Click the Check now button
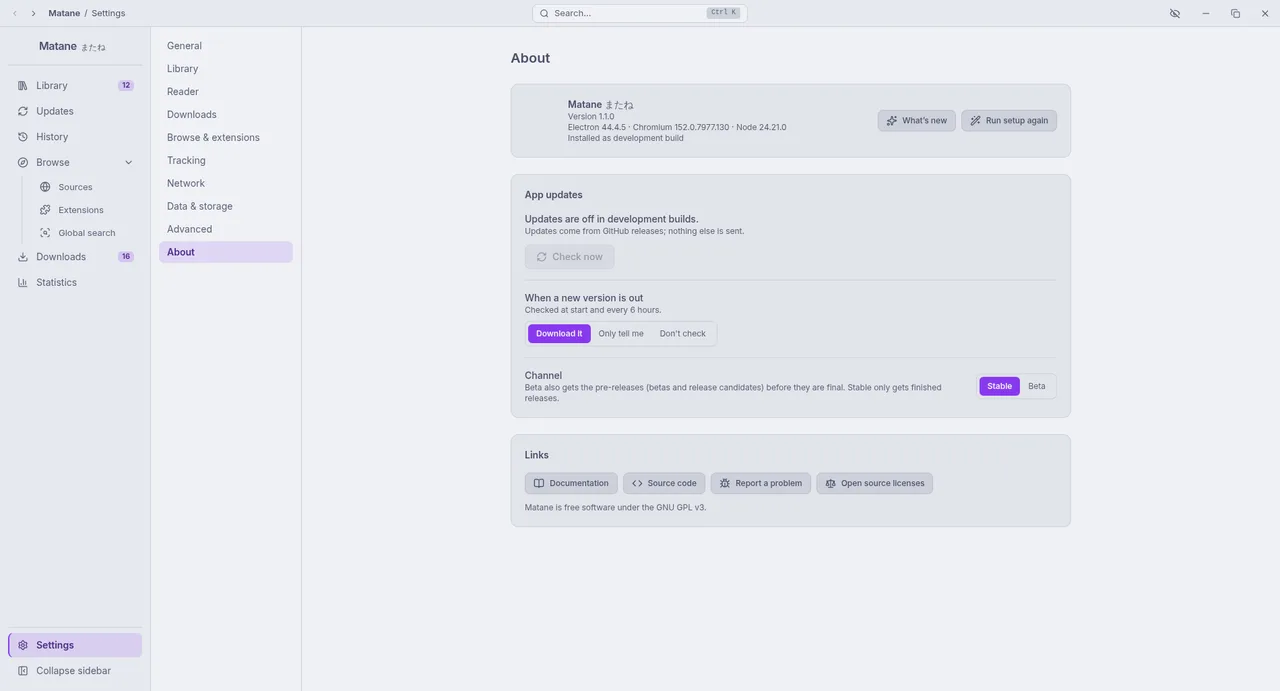 point(569,257)
